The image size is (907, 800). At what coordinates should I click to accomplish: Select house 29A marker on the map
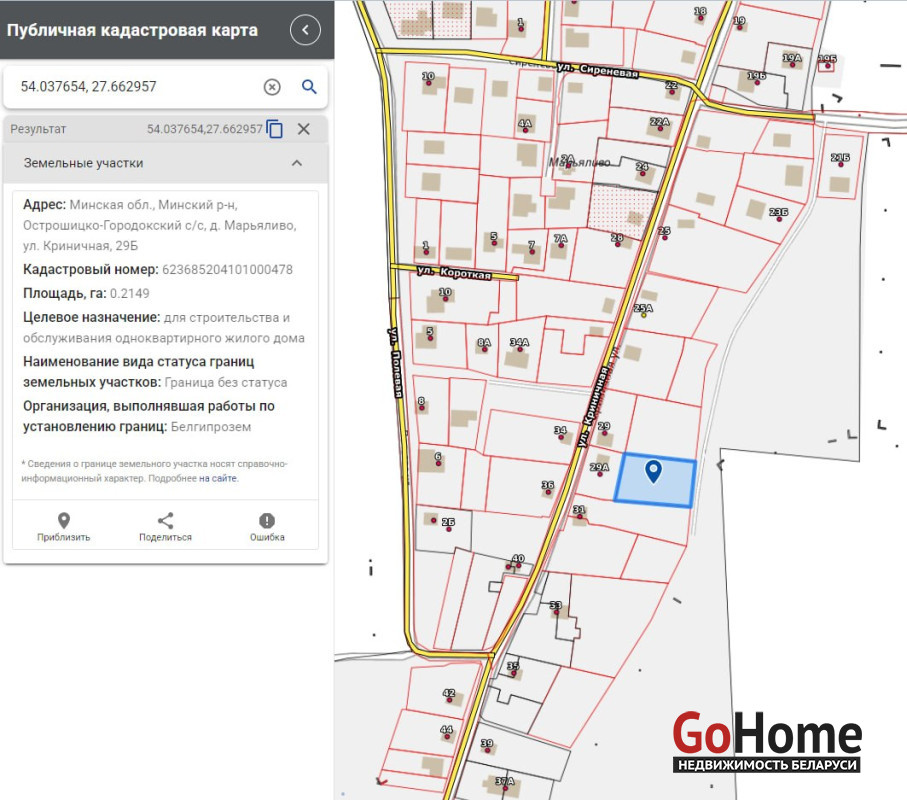tap(600, 468)
